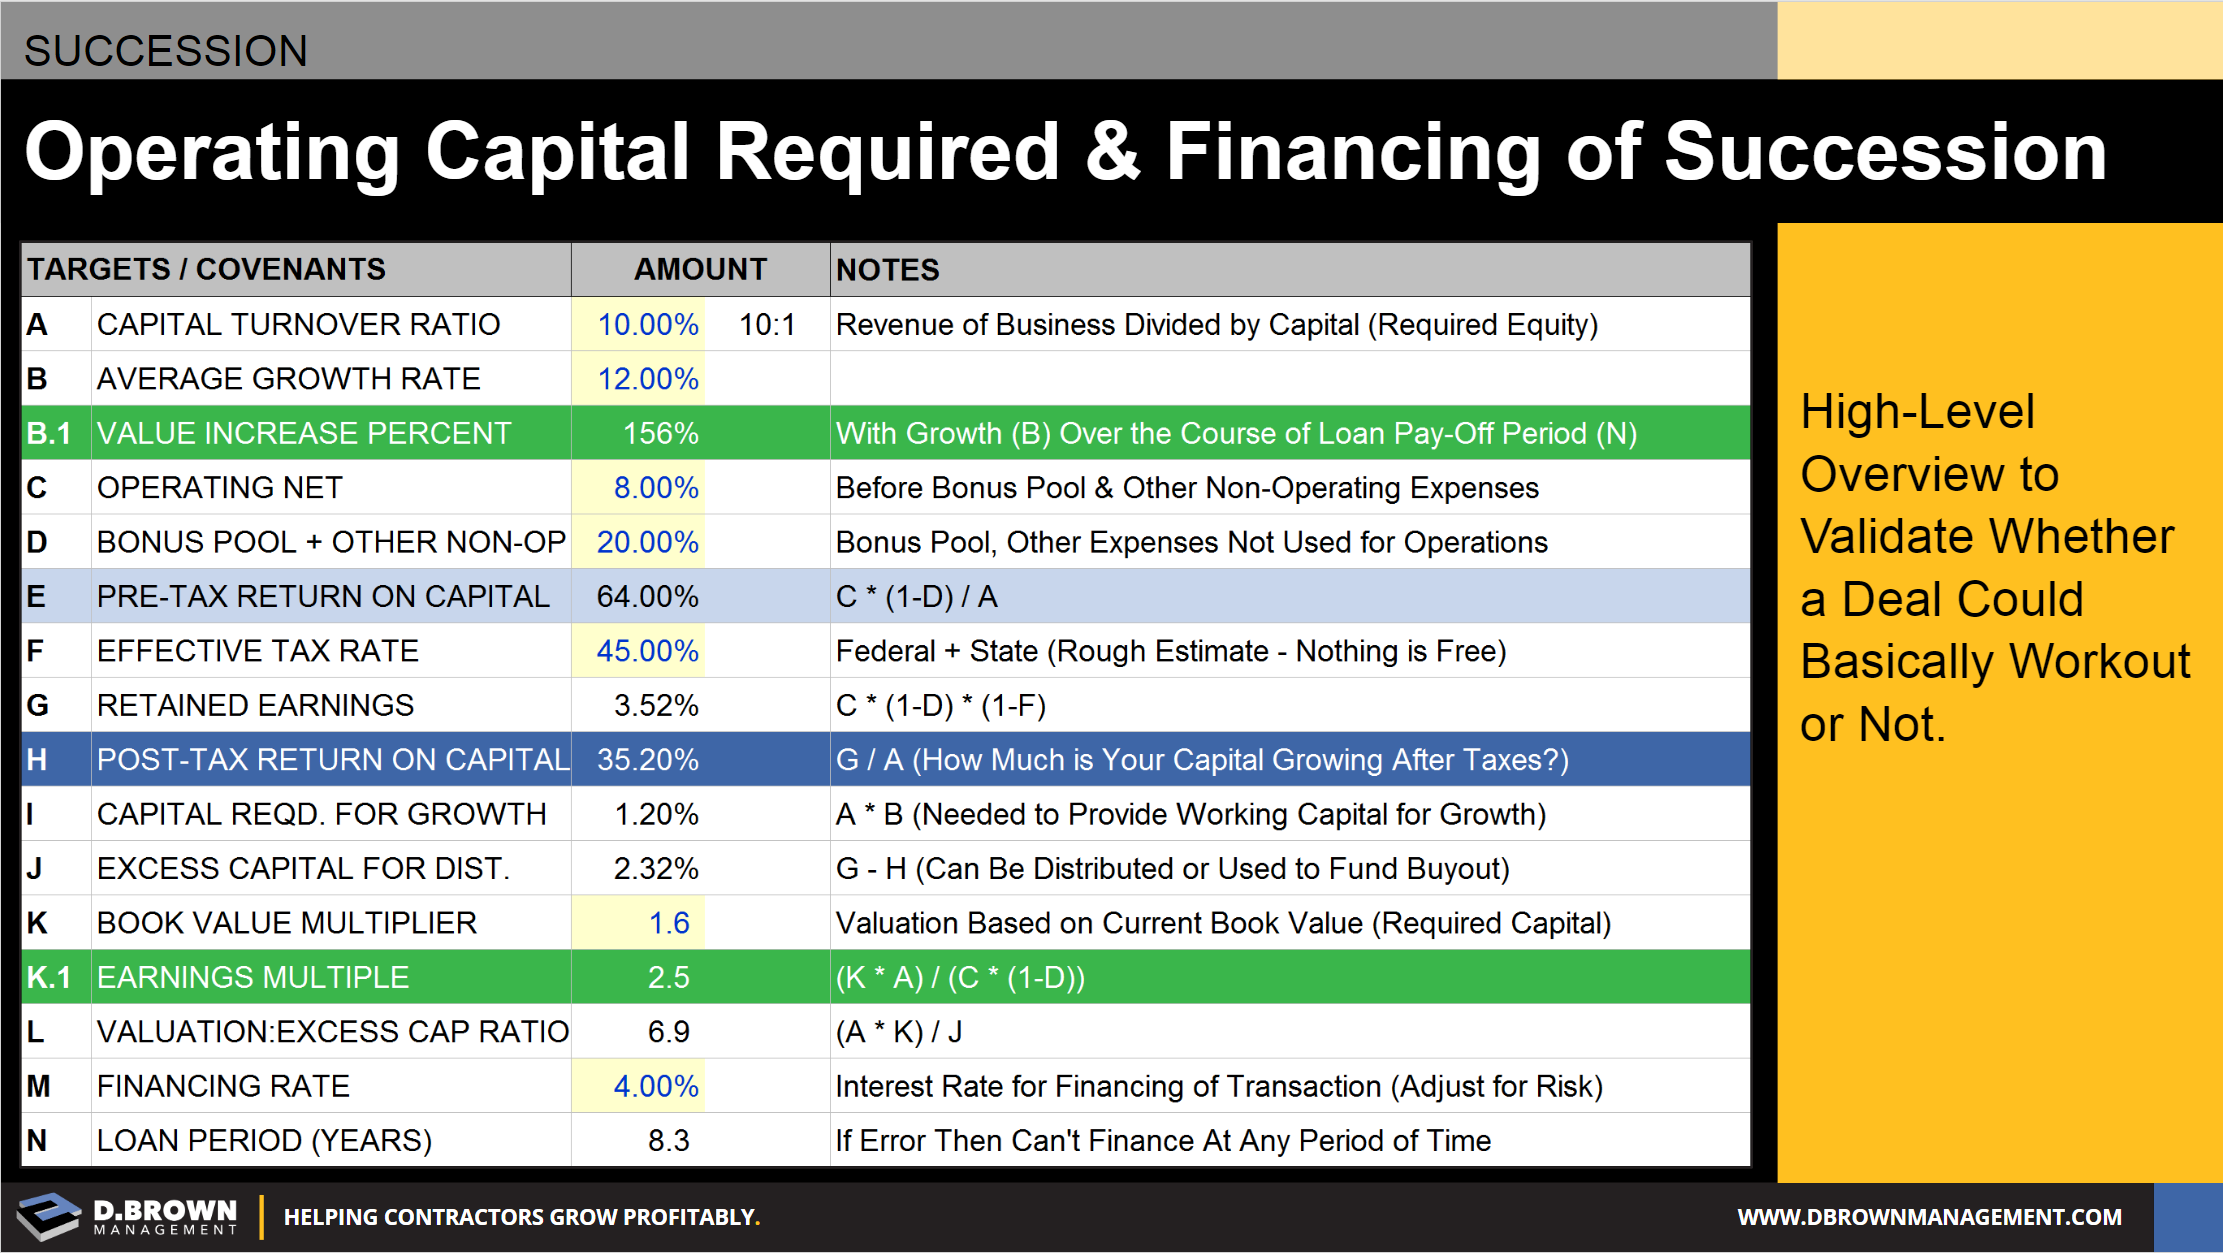
Task: Select the Bonus Pool 20.00% input cell
Action: tap(647, 542)
